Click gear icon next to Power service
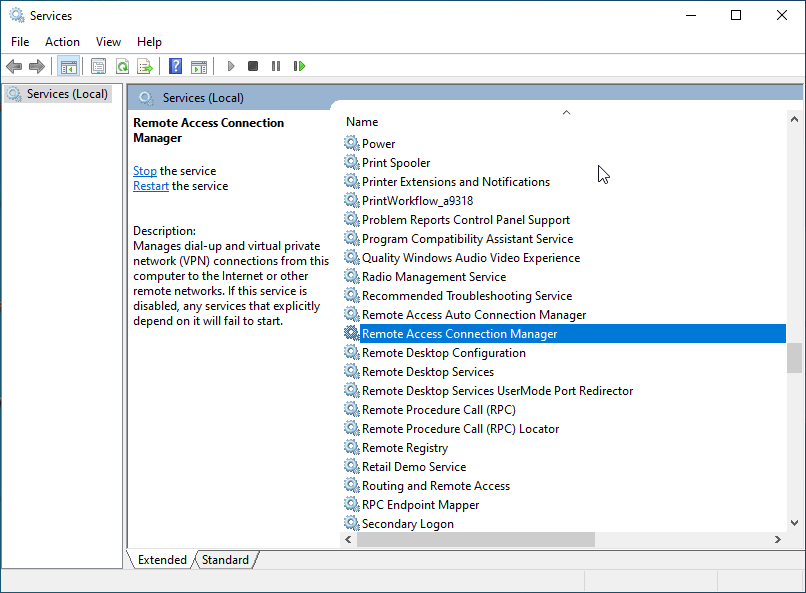 [x=352, y=143]
